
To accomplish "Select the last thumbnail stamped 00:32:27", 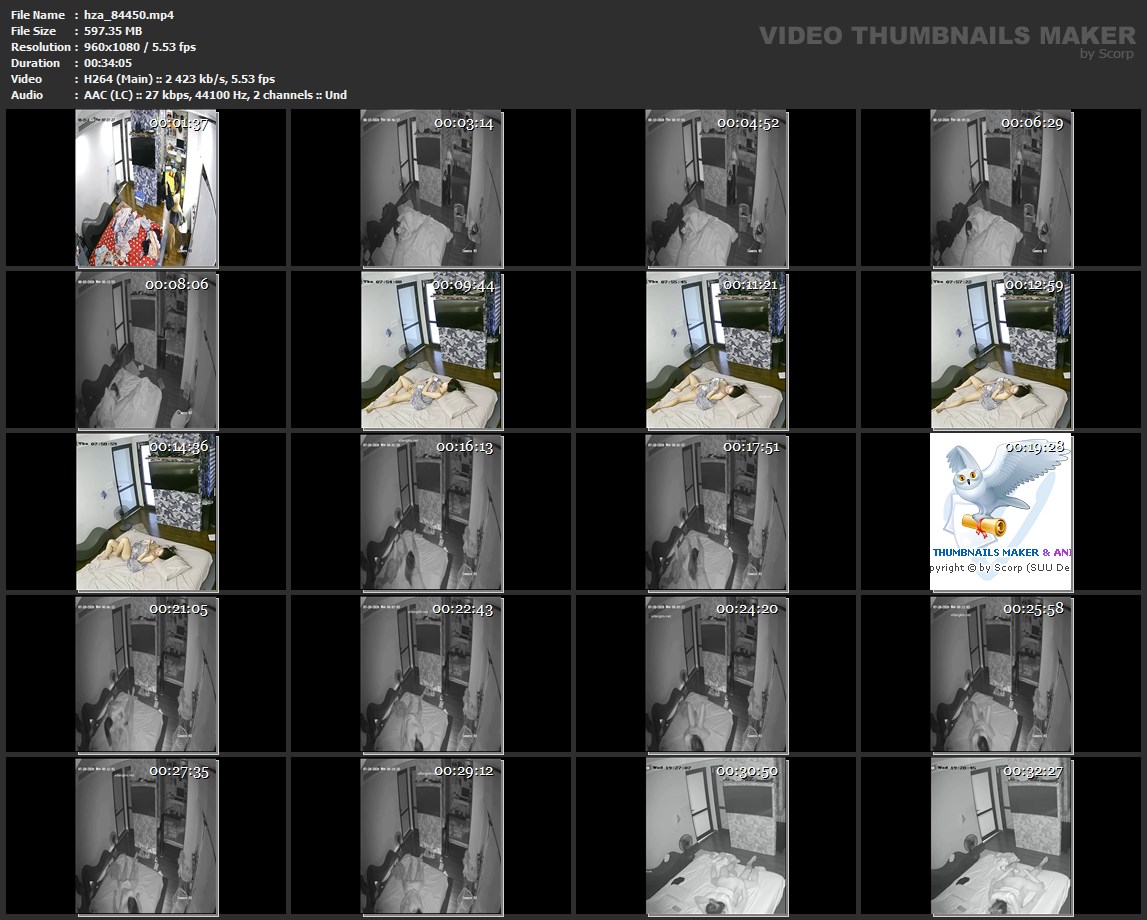I will point(1001,836).
